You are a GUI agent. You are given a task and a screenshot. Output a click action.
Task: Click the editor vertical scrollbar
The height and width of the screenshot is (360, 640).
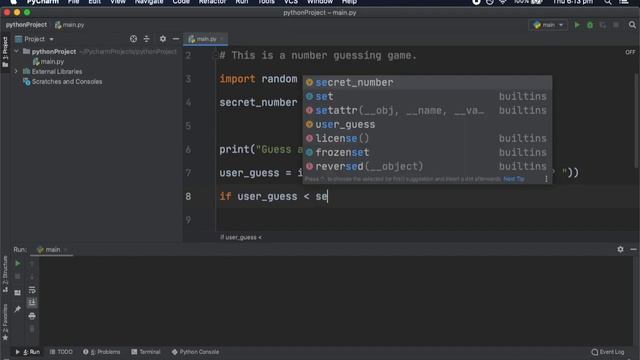(x=636, y=120)
